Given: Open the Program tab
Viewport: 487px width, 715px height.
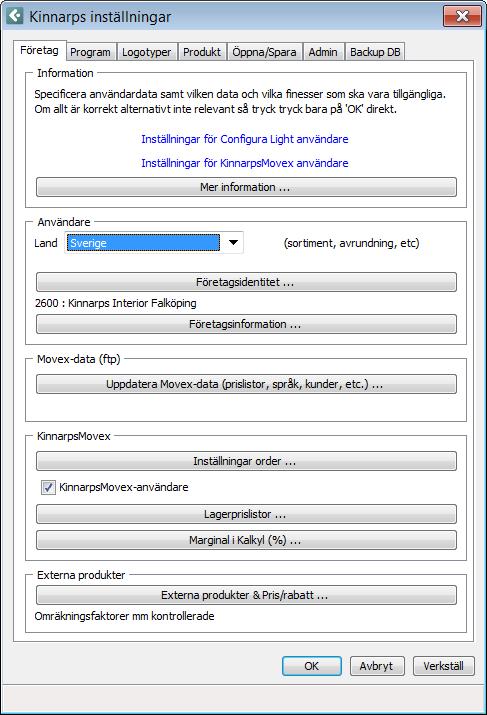Looking at the screenshot, I should [x=90, y=52].
